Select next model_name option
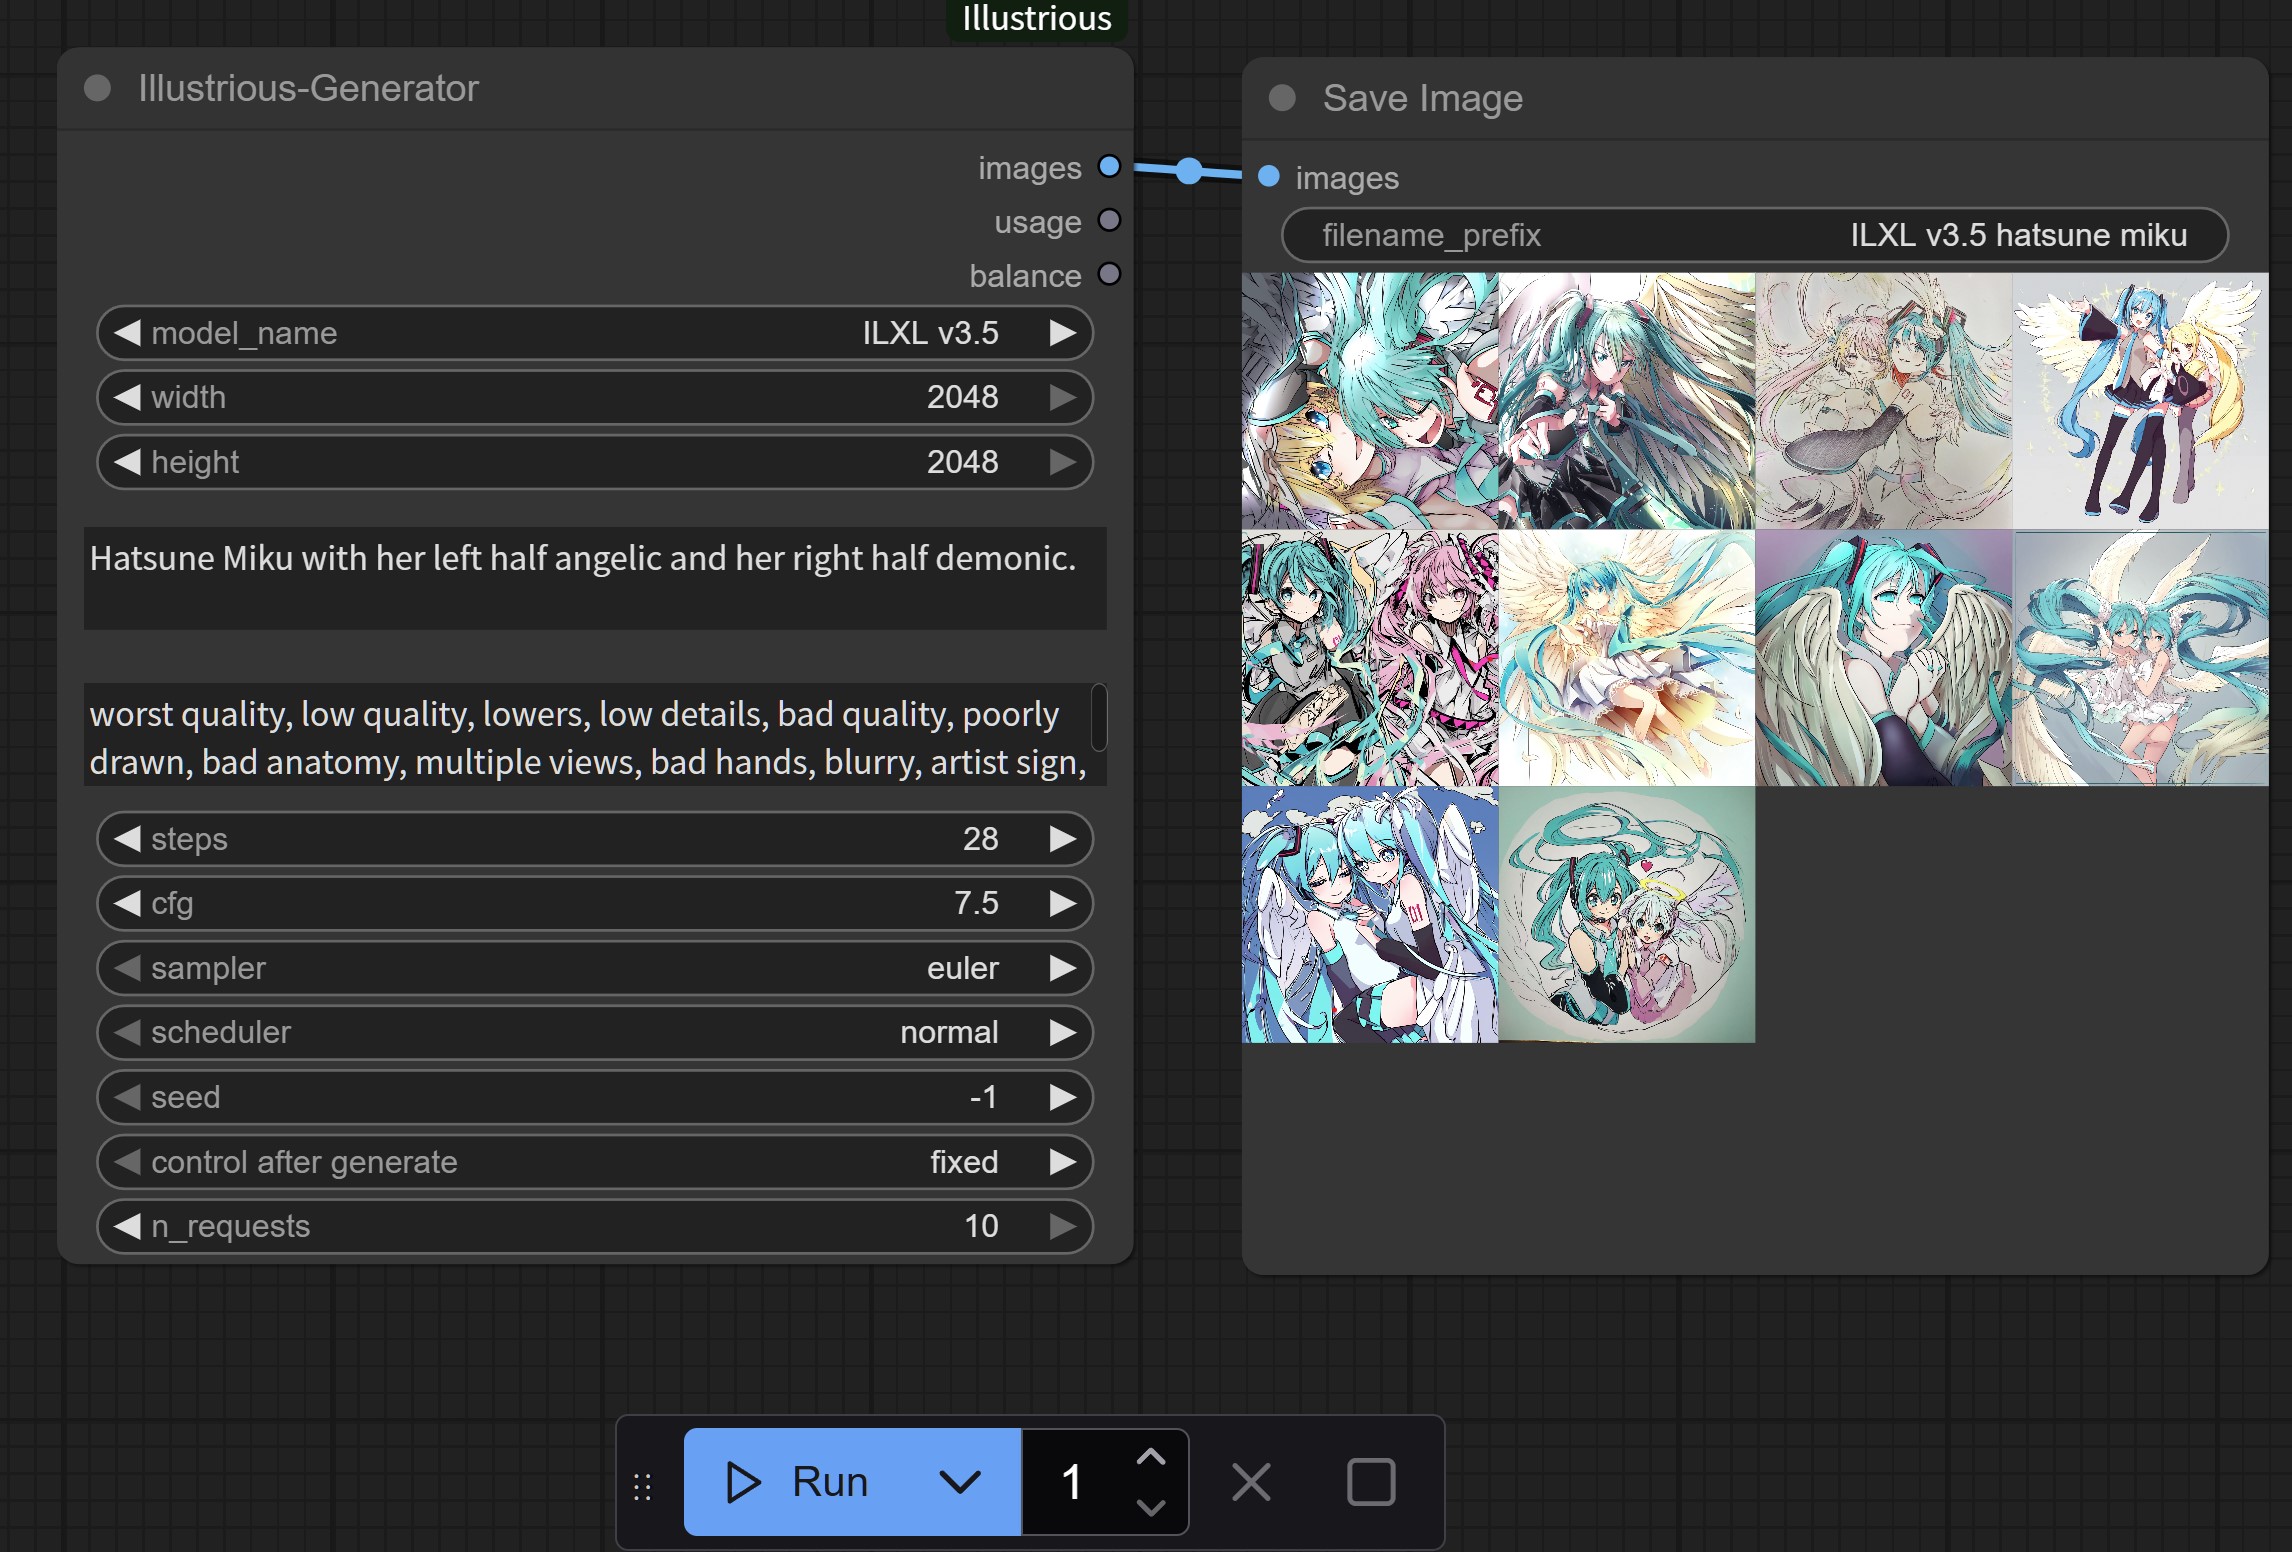This screenshot has height=1552, width=2292. [x=1063, y=333]
